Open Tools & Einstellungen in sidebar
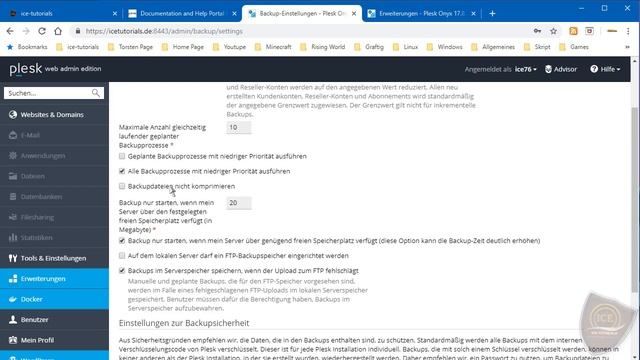Viewport: 640px width, 360px height. (54, 258)
